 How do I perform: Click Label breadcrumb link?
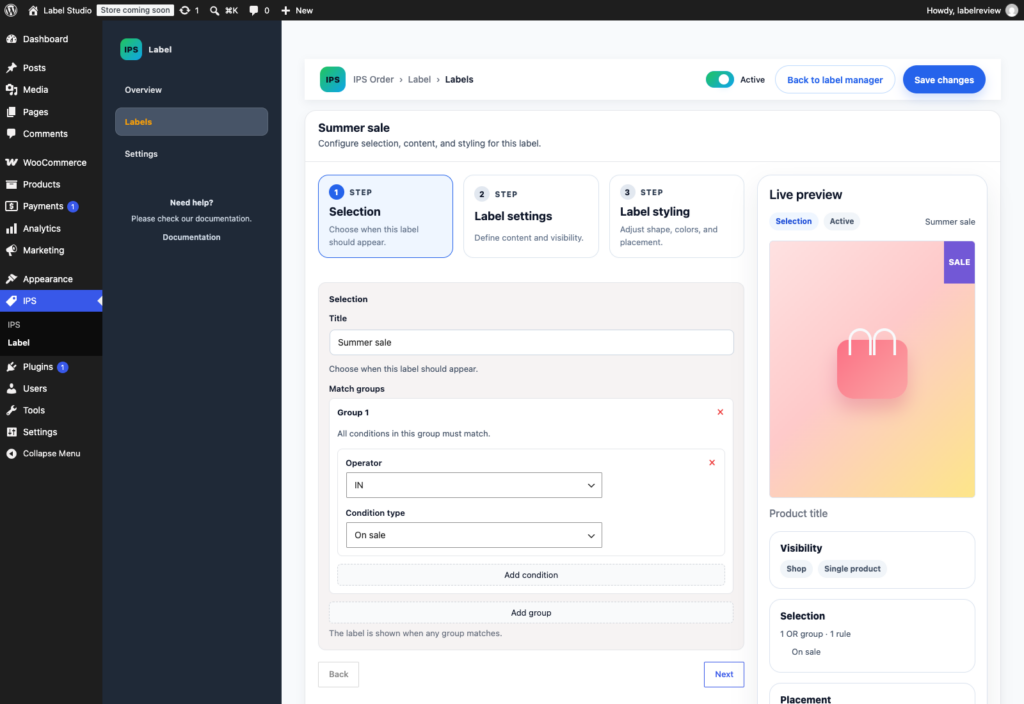tap(419, 80)
